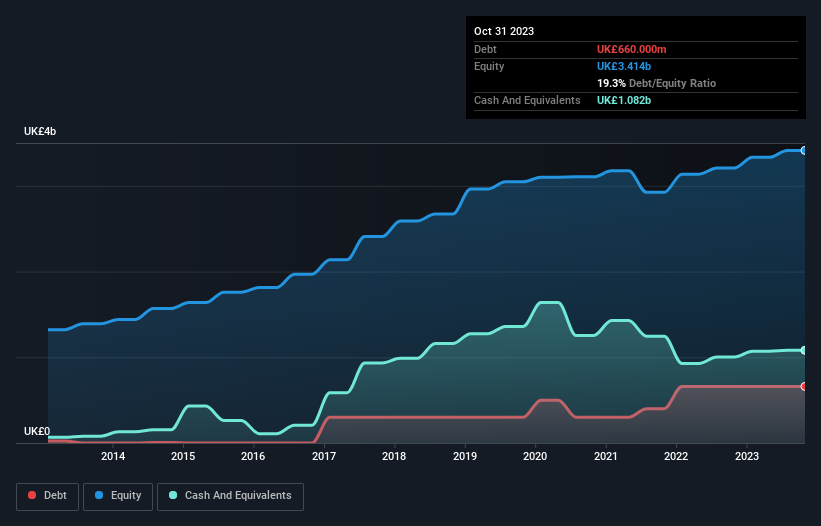Click the 2018 x-axis label
The height and width of the screenshot is (526, 821).
(394, 456)
